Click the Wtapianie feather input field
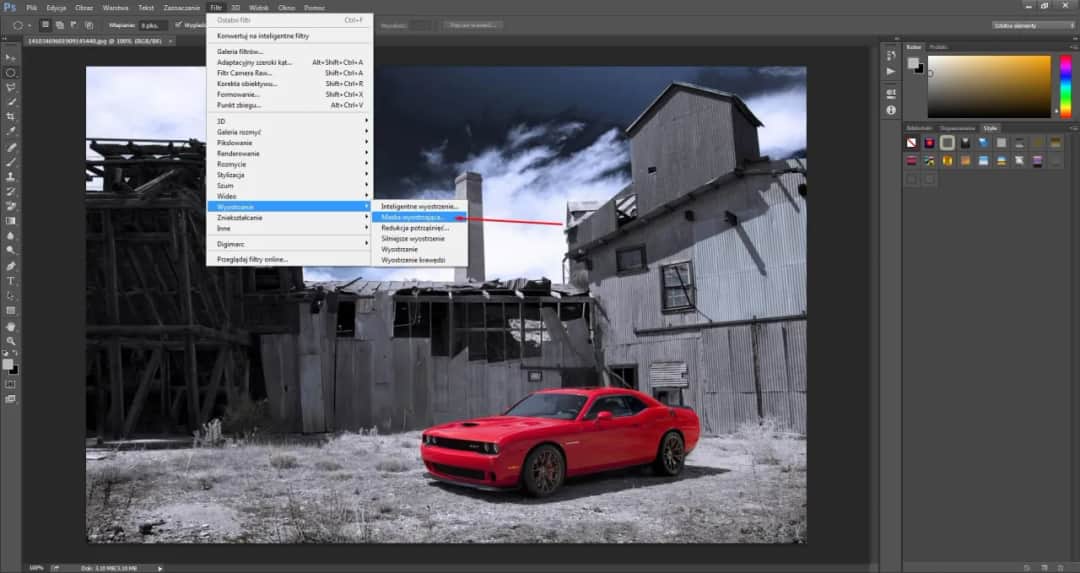1080x573 pixels. (x=150, y=24)
